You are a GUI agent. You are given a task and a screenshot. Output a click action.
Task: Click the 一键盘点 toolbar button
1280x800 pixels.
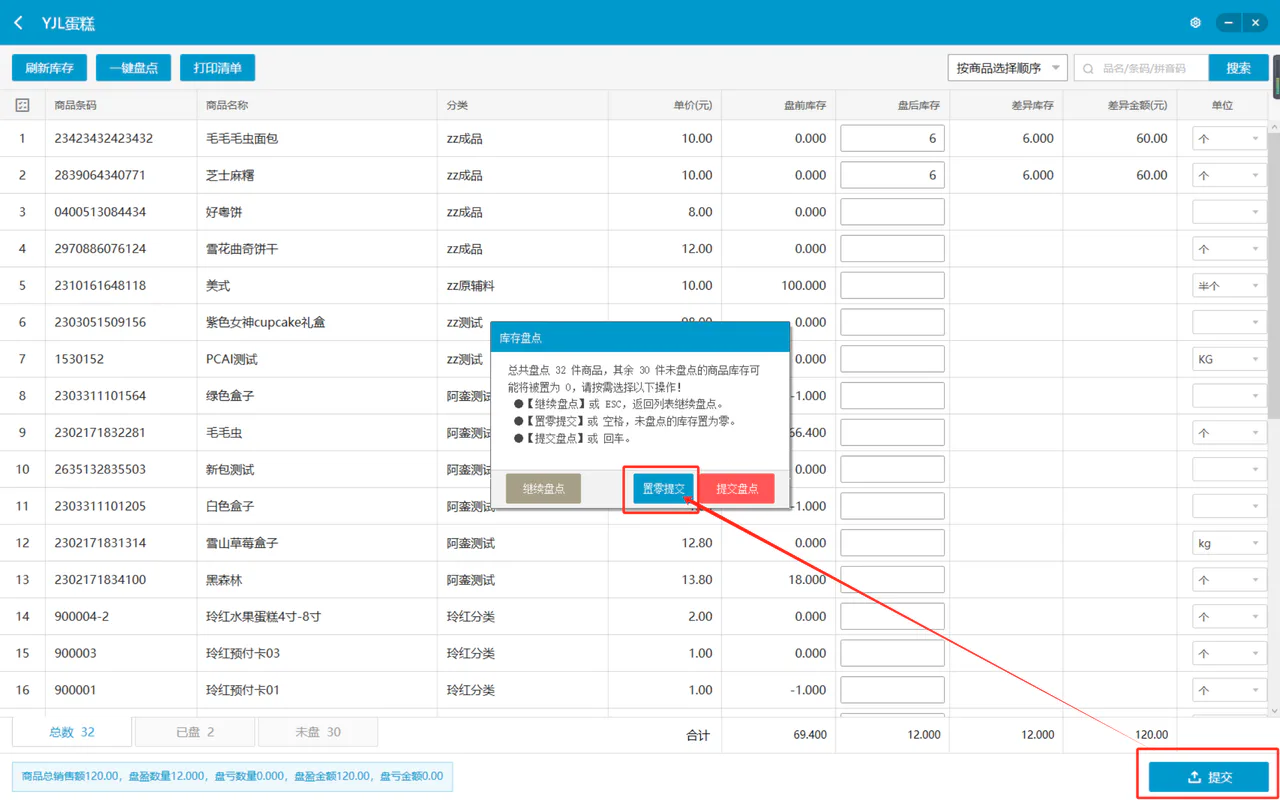click(x=134, y=68)
